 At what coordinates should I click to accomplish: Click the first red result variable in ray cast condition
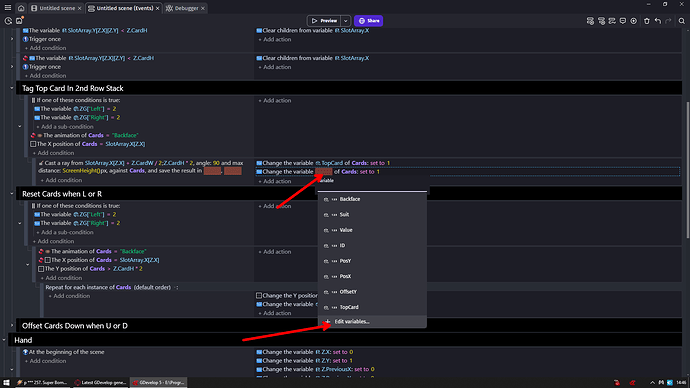212,171
